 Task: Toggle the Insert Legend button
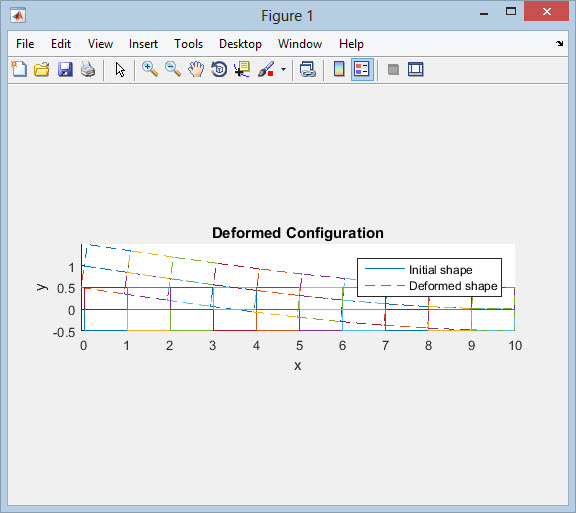tap(362, 69)
